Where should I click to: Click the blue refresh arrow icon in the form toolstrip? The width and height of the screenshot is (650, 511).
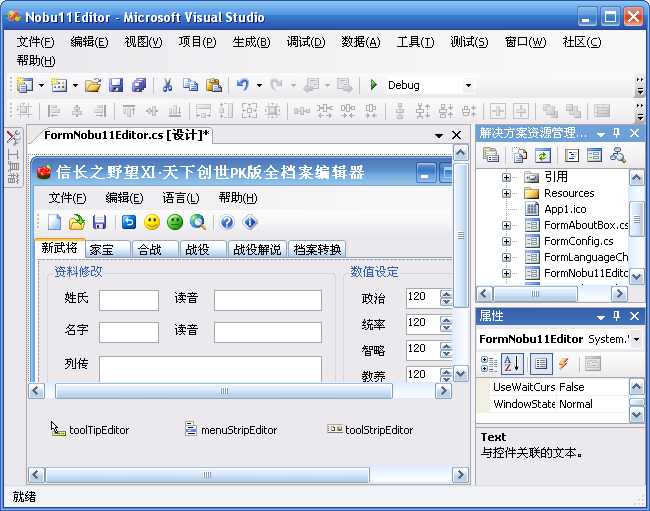129,223
